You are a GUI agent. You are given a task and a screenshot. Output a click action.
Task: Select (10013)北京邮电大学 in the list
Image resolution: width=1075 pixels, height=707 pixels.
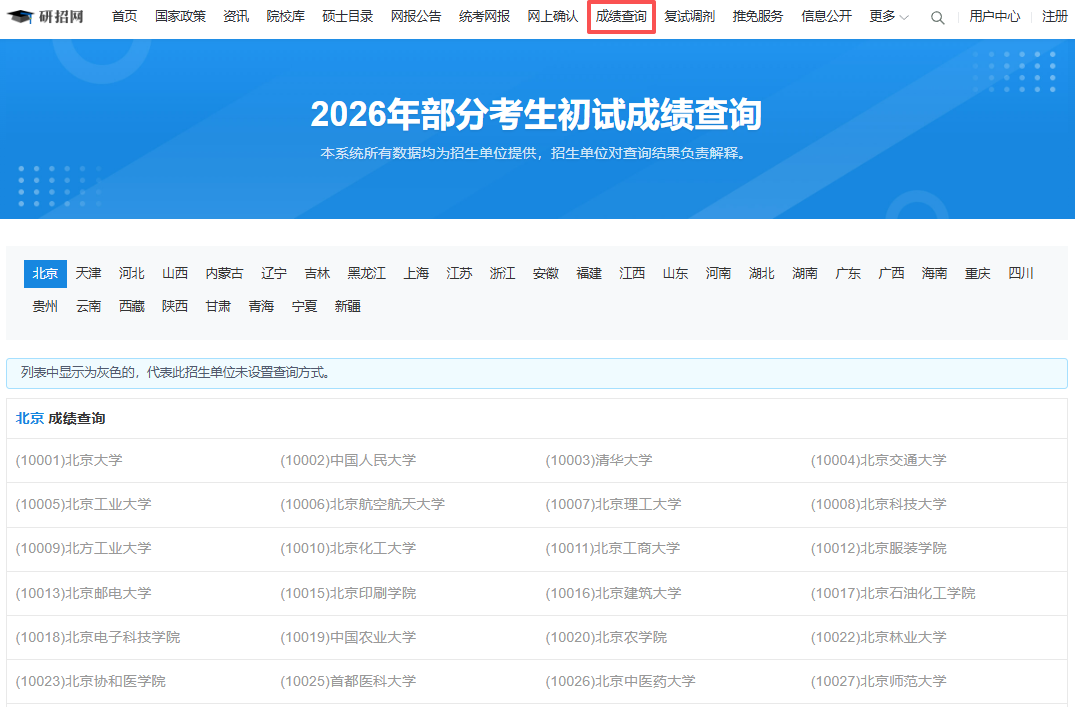84,593
